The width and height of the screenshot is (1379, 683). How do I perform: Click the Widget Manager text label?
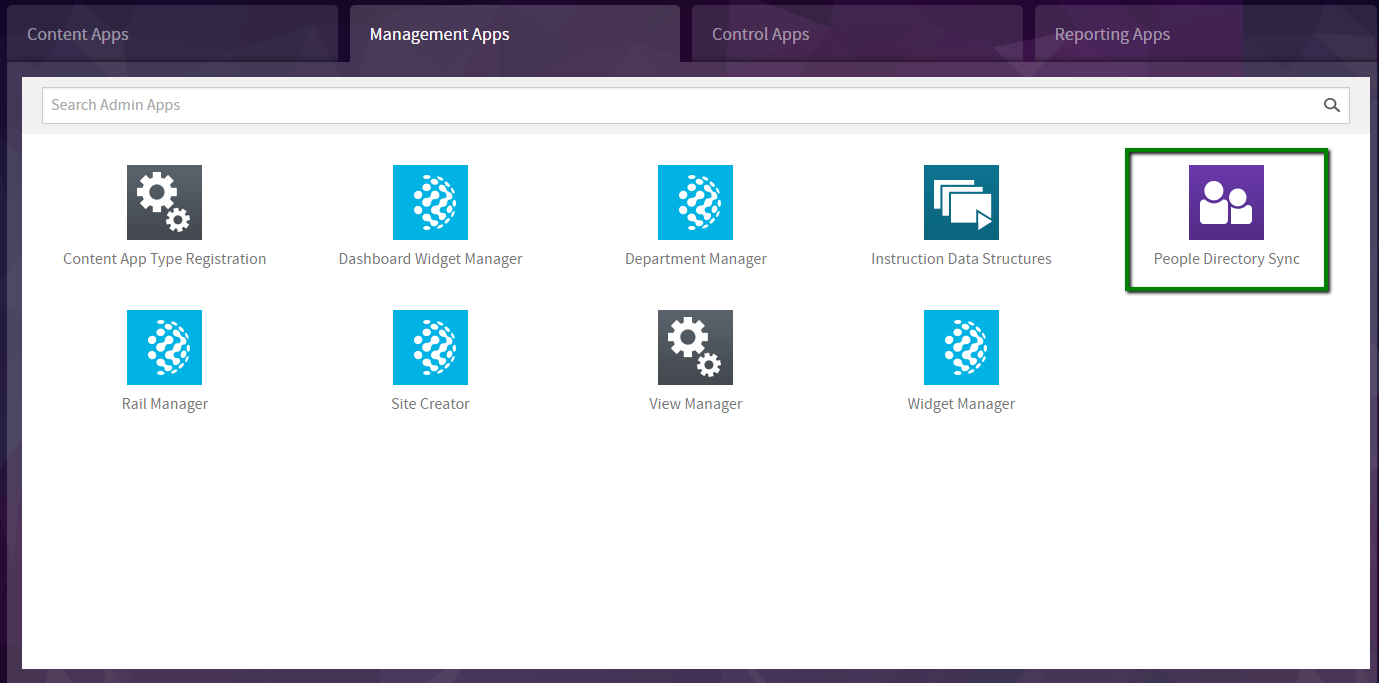click(x=961, y=404)
